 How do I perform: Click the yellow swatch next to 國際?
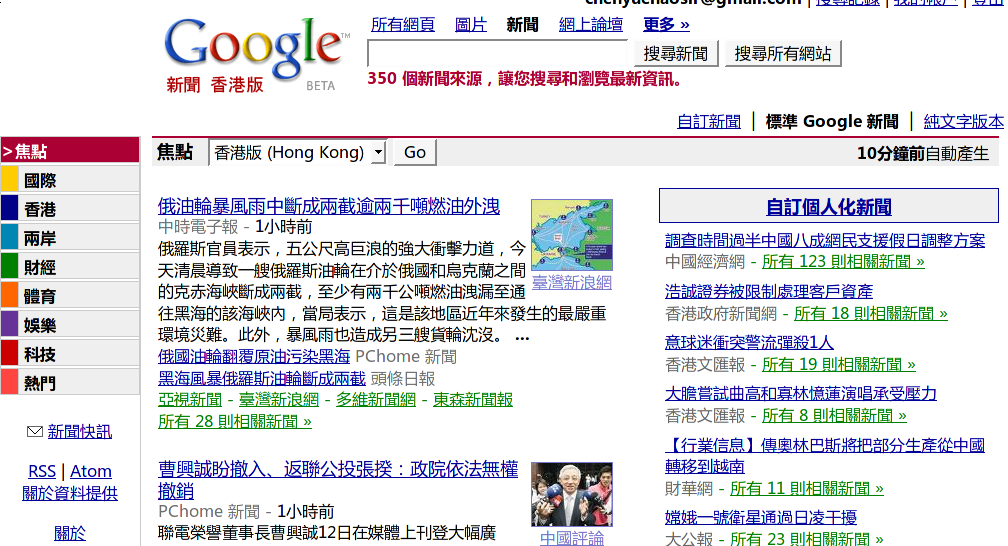10,179
